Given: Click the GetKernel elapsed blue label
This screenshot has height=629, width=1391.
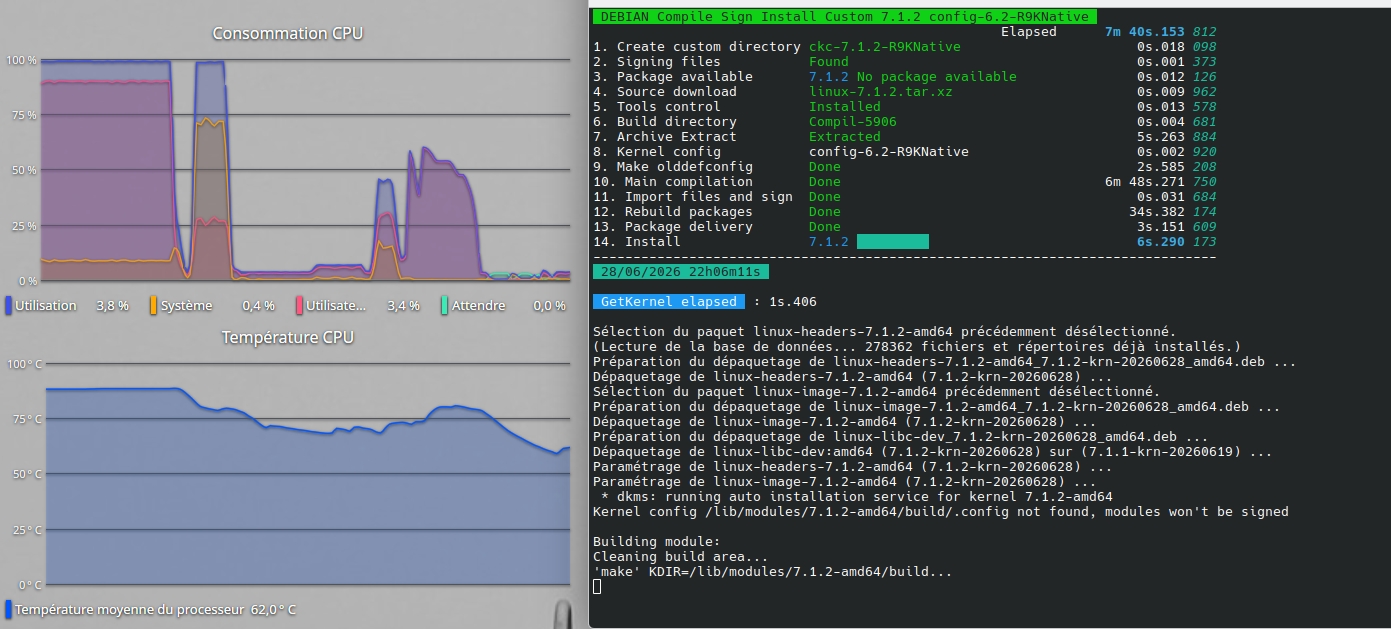Looking at the screenshot, I should [x=668, y=301].
